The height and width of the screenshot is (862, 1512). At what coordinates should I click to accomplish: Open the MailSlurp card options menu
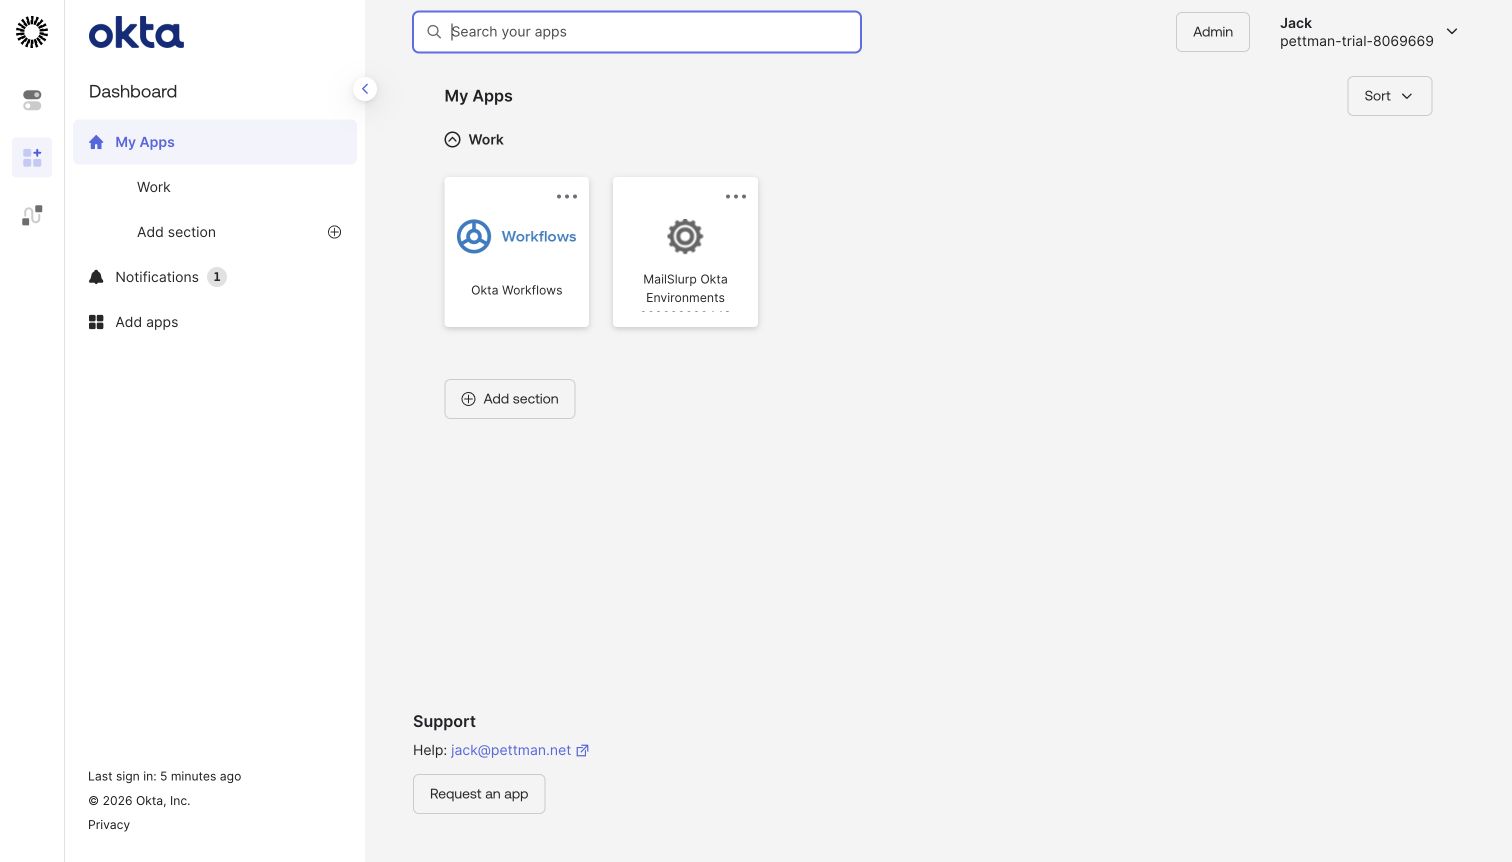point(736,197)
